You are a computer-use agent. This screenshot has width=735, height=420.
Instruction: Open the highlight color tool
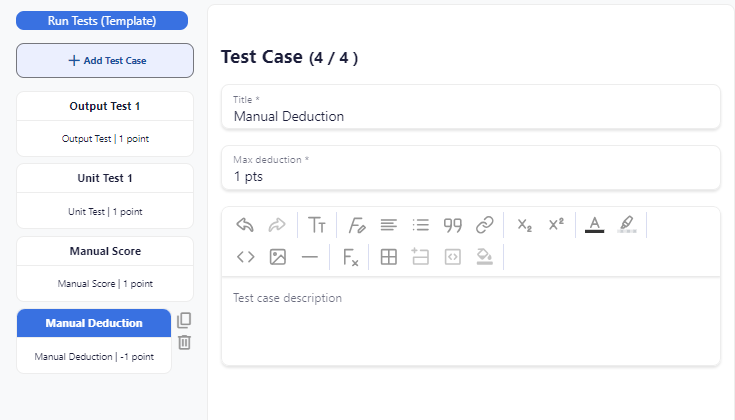[627, 225]
